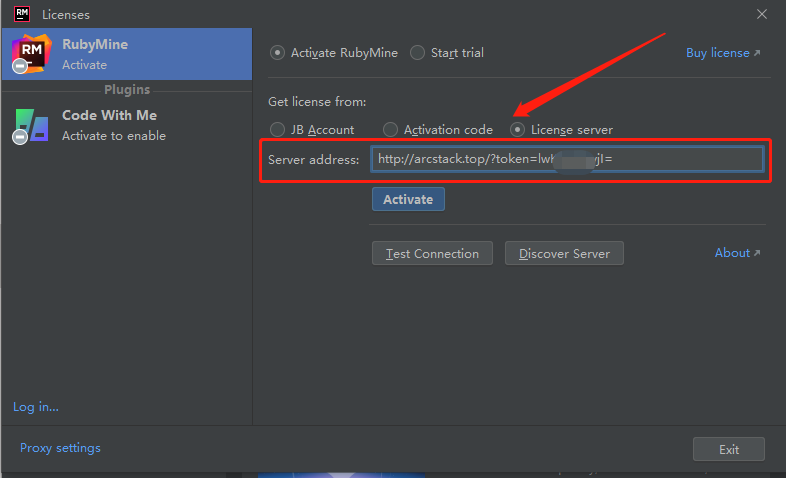786x478 pixels.
Task: Click the blue Activate button
Action: pyautogui.click(x=408, y=199)
